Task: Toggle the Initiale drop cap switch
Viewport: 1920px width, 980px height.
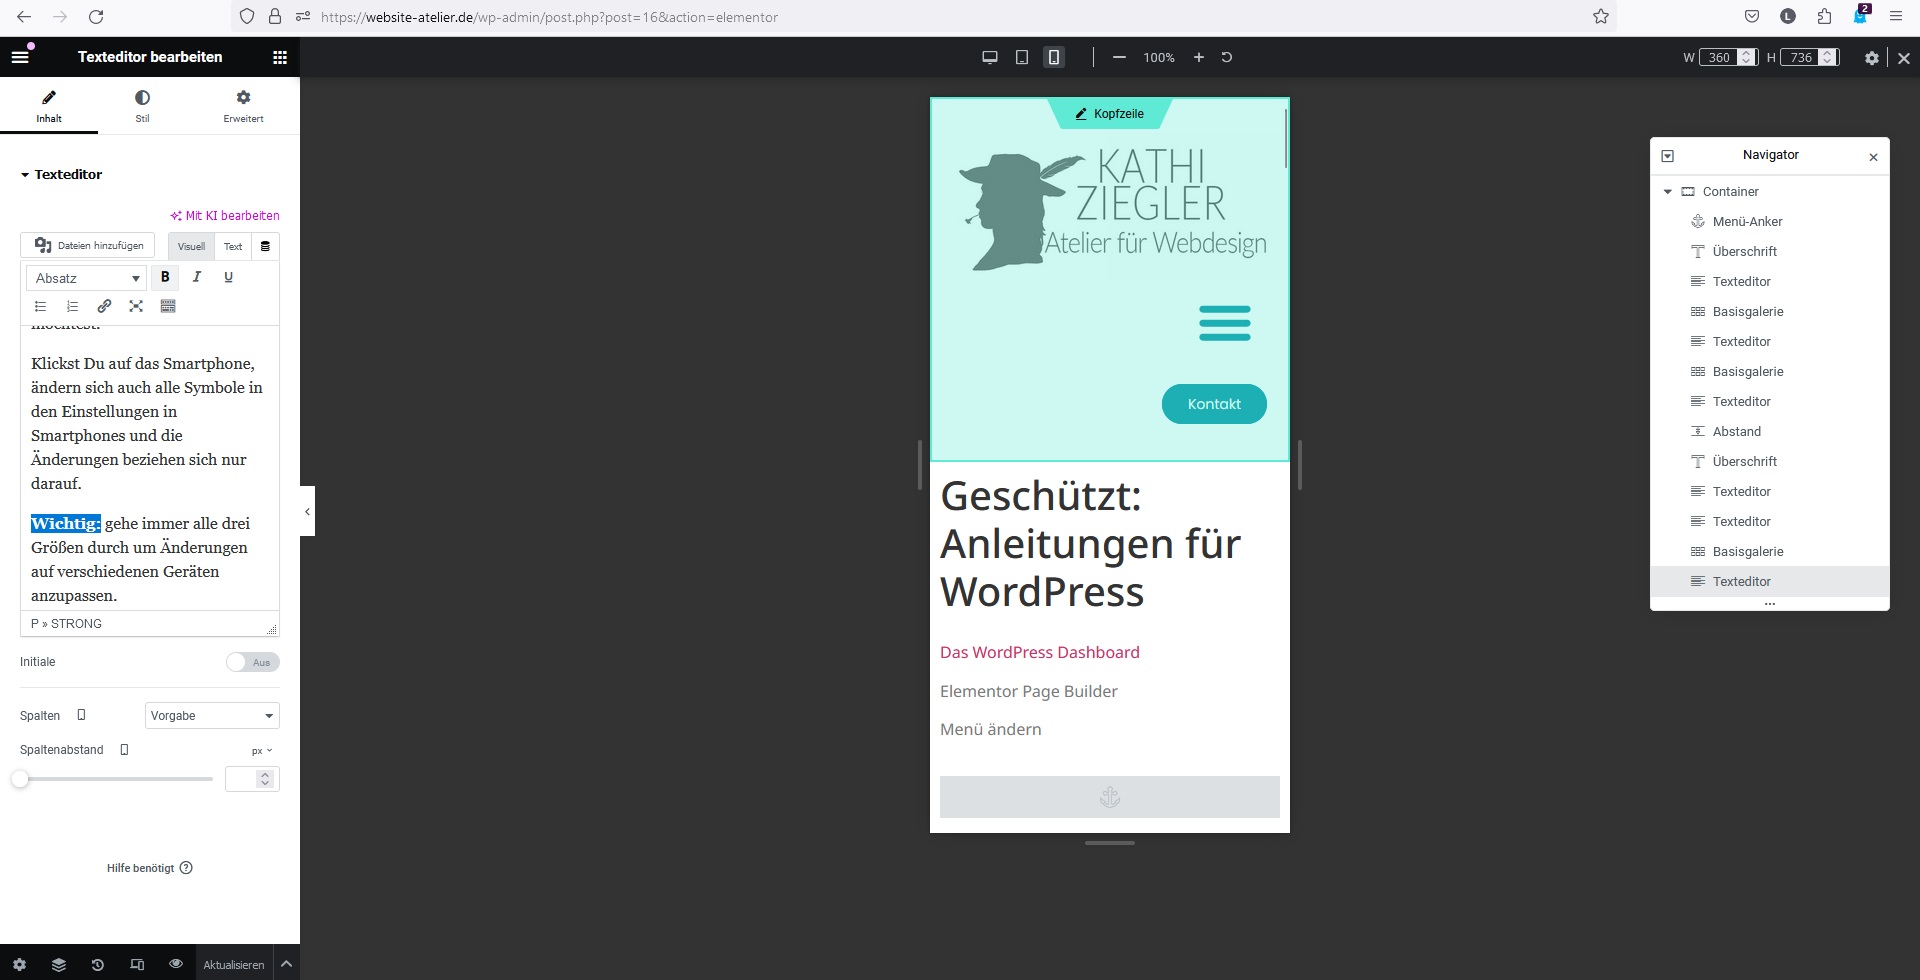Action: point(252,662)
